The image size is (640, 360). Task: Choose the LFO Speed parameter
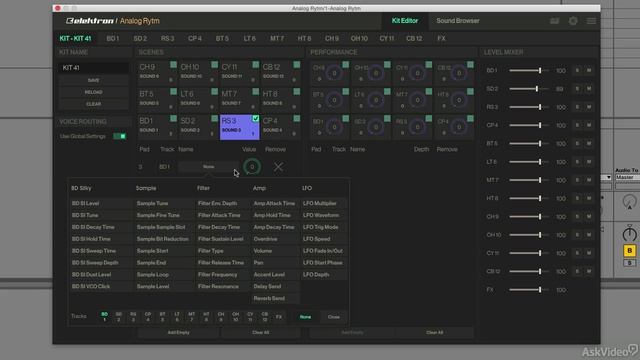tap(324, 239)
